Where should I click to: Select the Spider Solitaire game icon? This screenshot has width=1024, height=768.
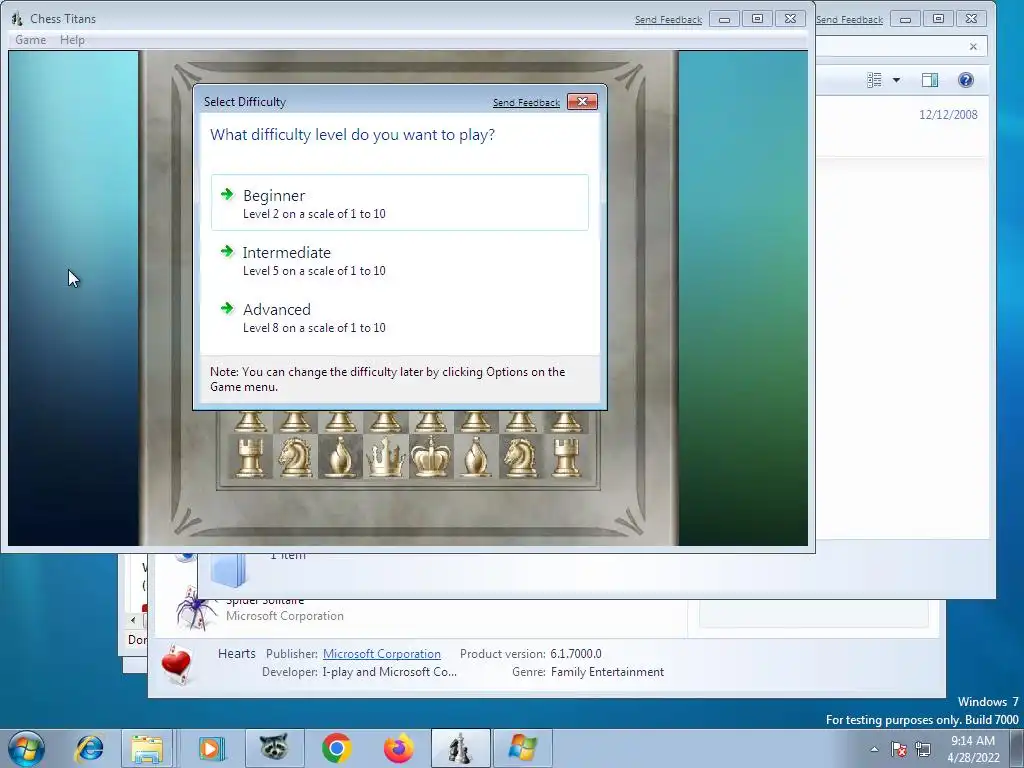[x=195, y=609]
